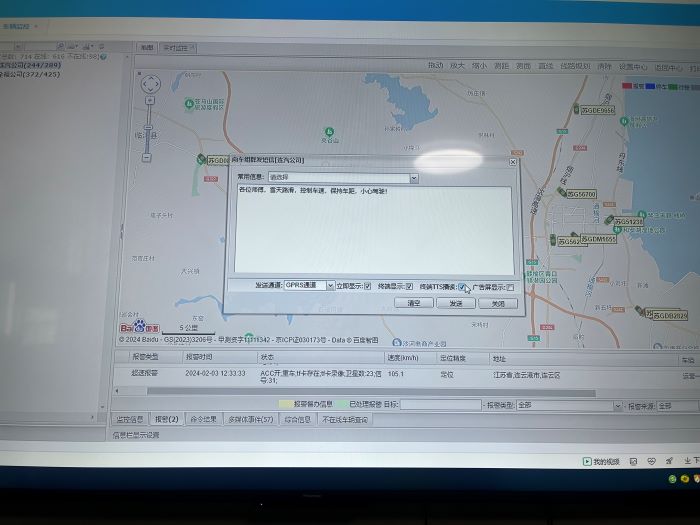Screen dimensions: 700x525
Task: Click the map pan control compass
Action: (149, 98)
